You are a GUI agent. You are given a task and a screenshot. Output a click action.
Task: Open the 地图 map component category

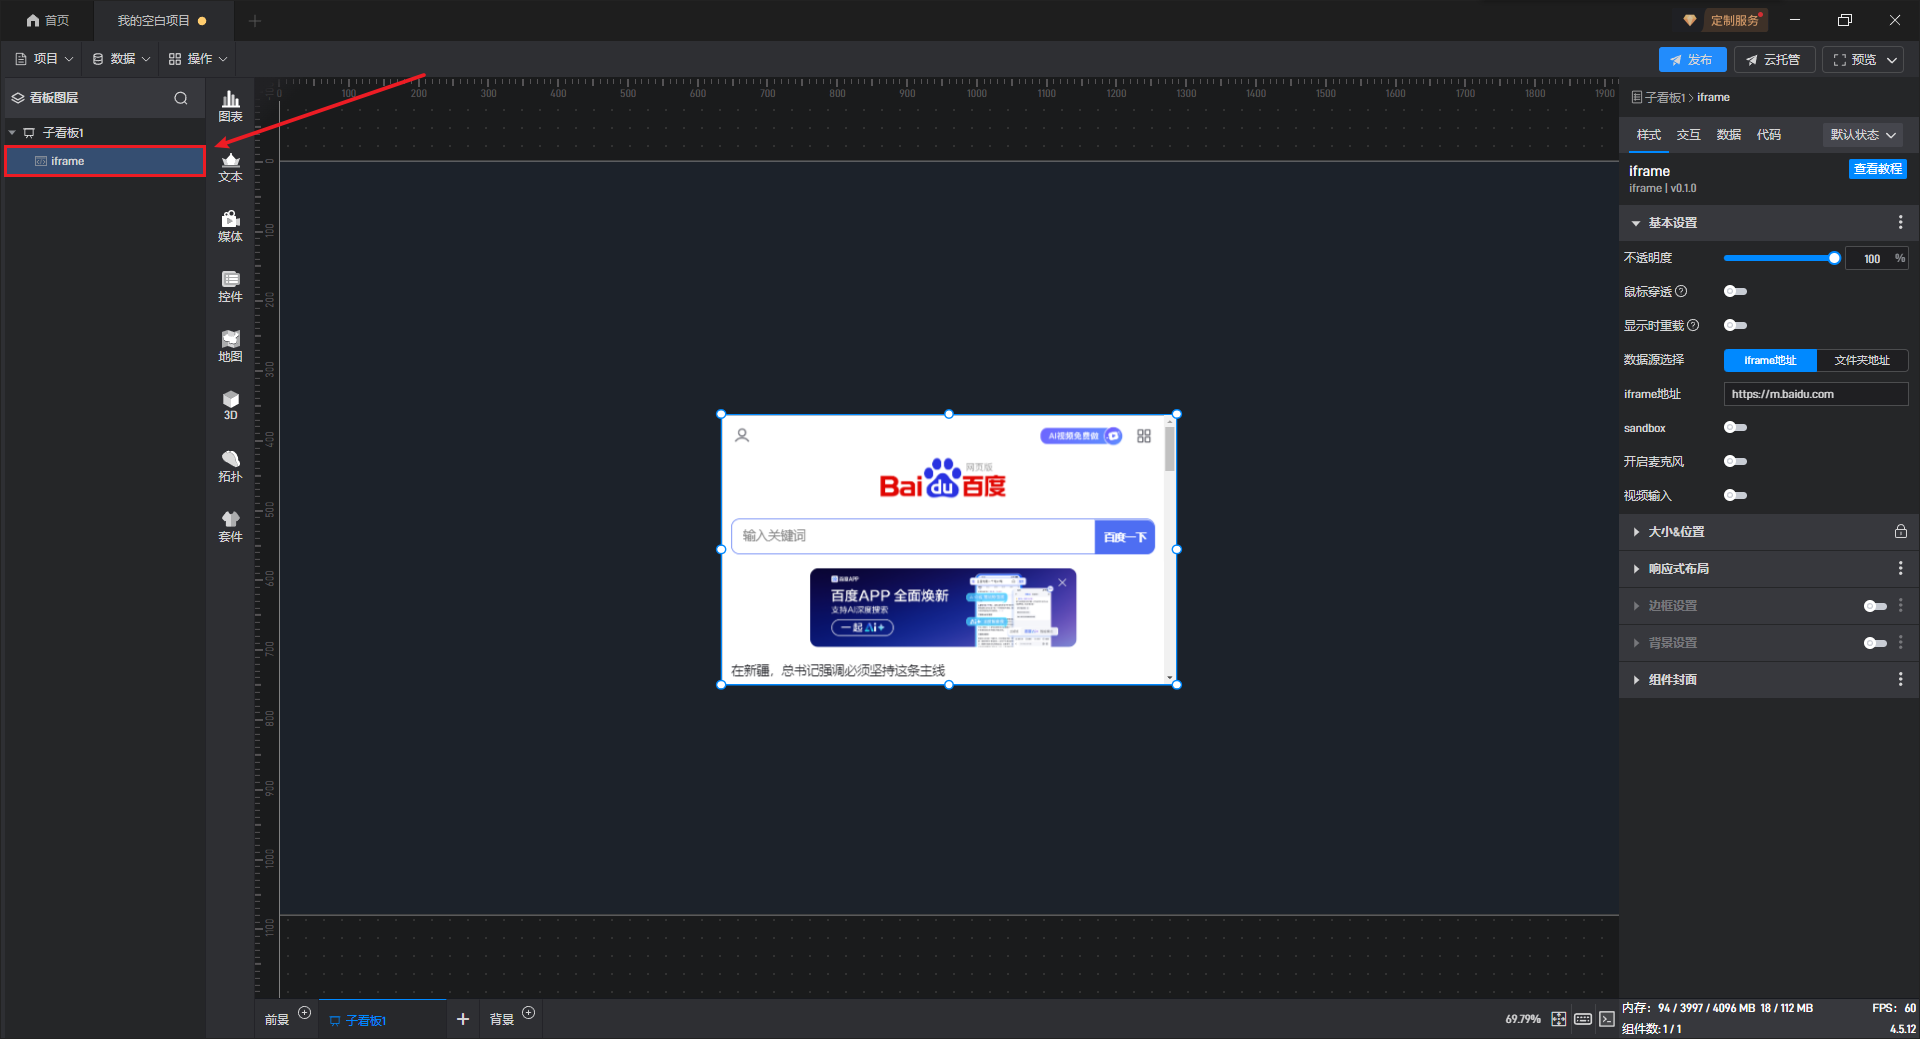pos(230,347)
